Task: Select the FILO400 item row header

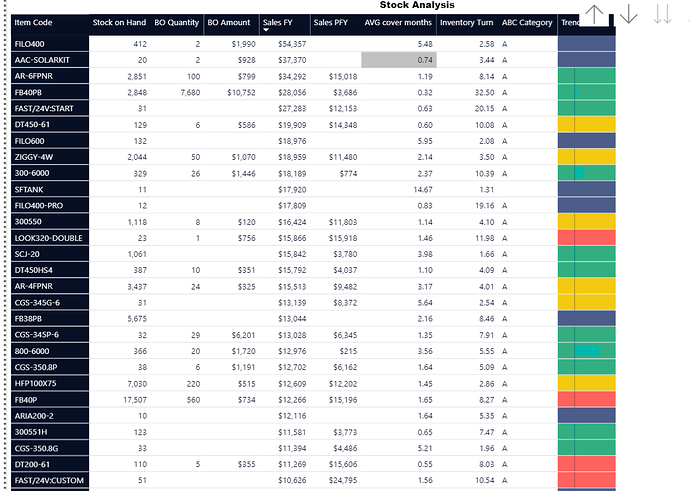Action: click(50, 44)
